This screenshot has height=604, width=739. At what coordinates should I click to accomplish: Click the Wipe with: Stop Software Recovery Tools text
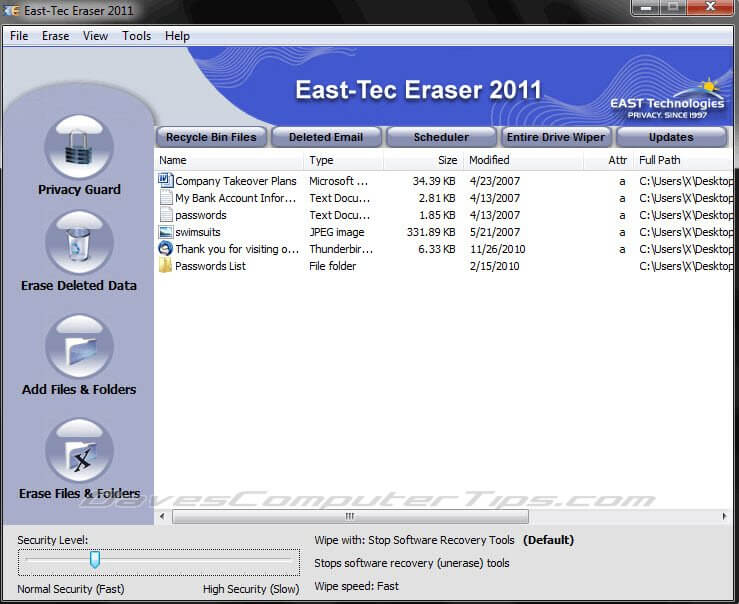coord(414,540)
